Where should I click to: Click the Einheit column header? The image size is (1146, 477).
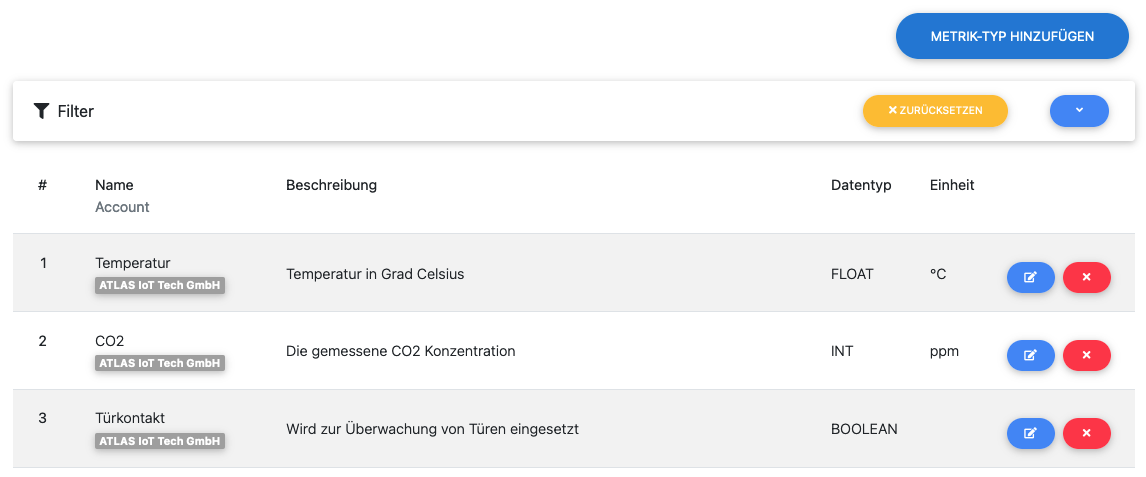(951, 185)
